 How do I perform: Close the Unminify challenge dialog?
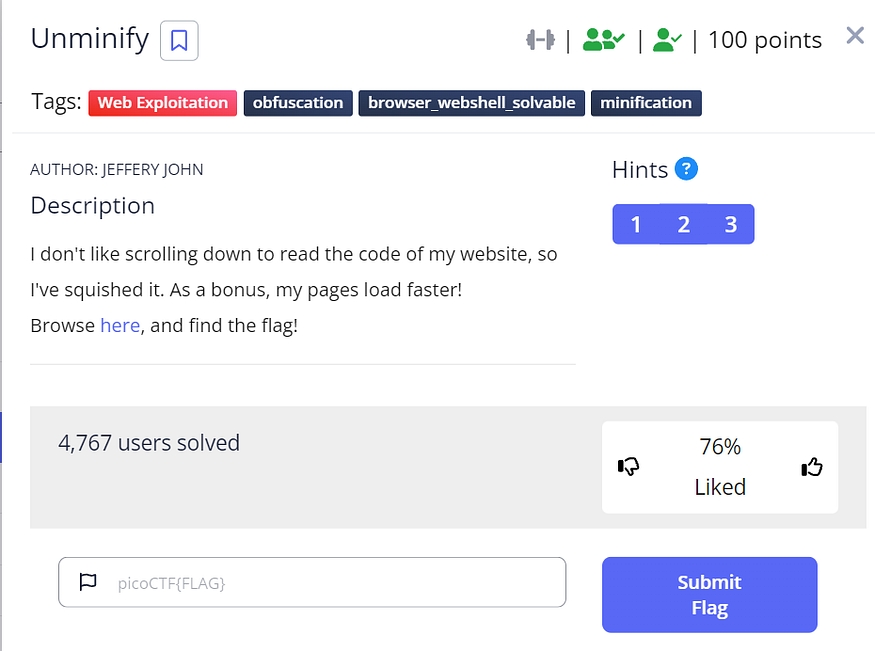(x=855, y=36)
